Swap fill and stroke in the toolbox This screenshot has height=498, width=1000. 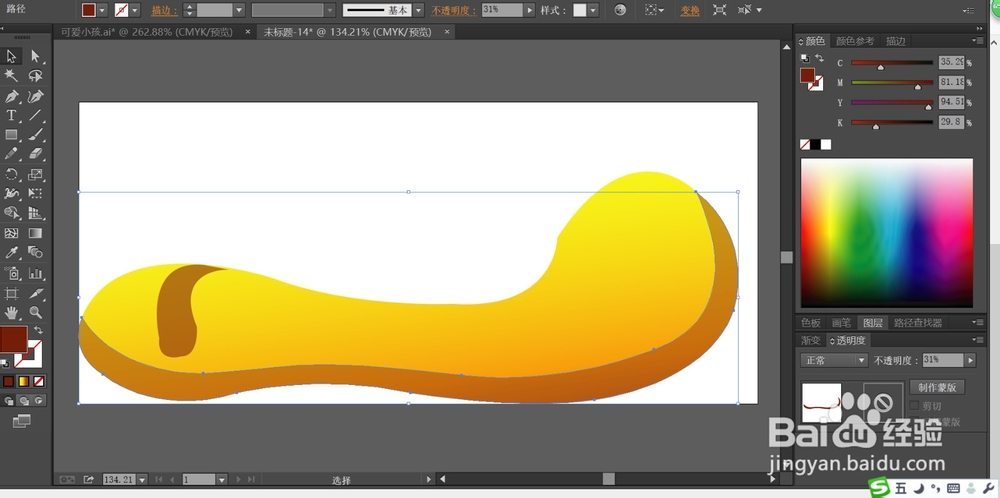coord(38,330)
